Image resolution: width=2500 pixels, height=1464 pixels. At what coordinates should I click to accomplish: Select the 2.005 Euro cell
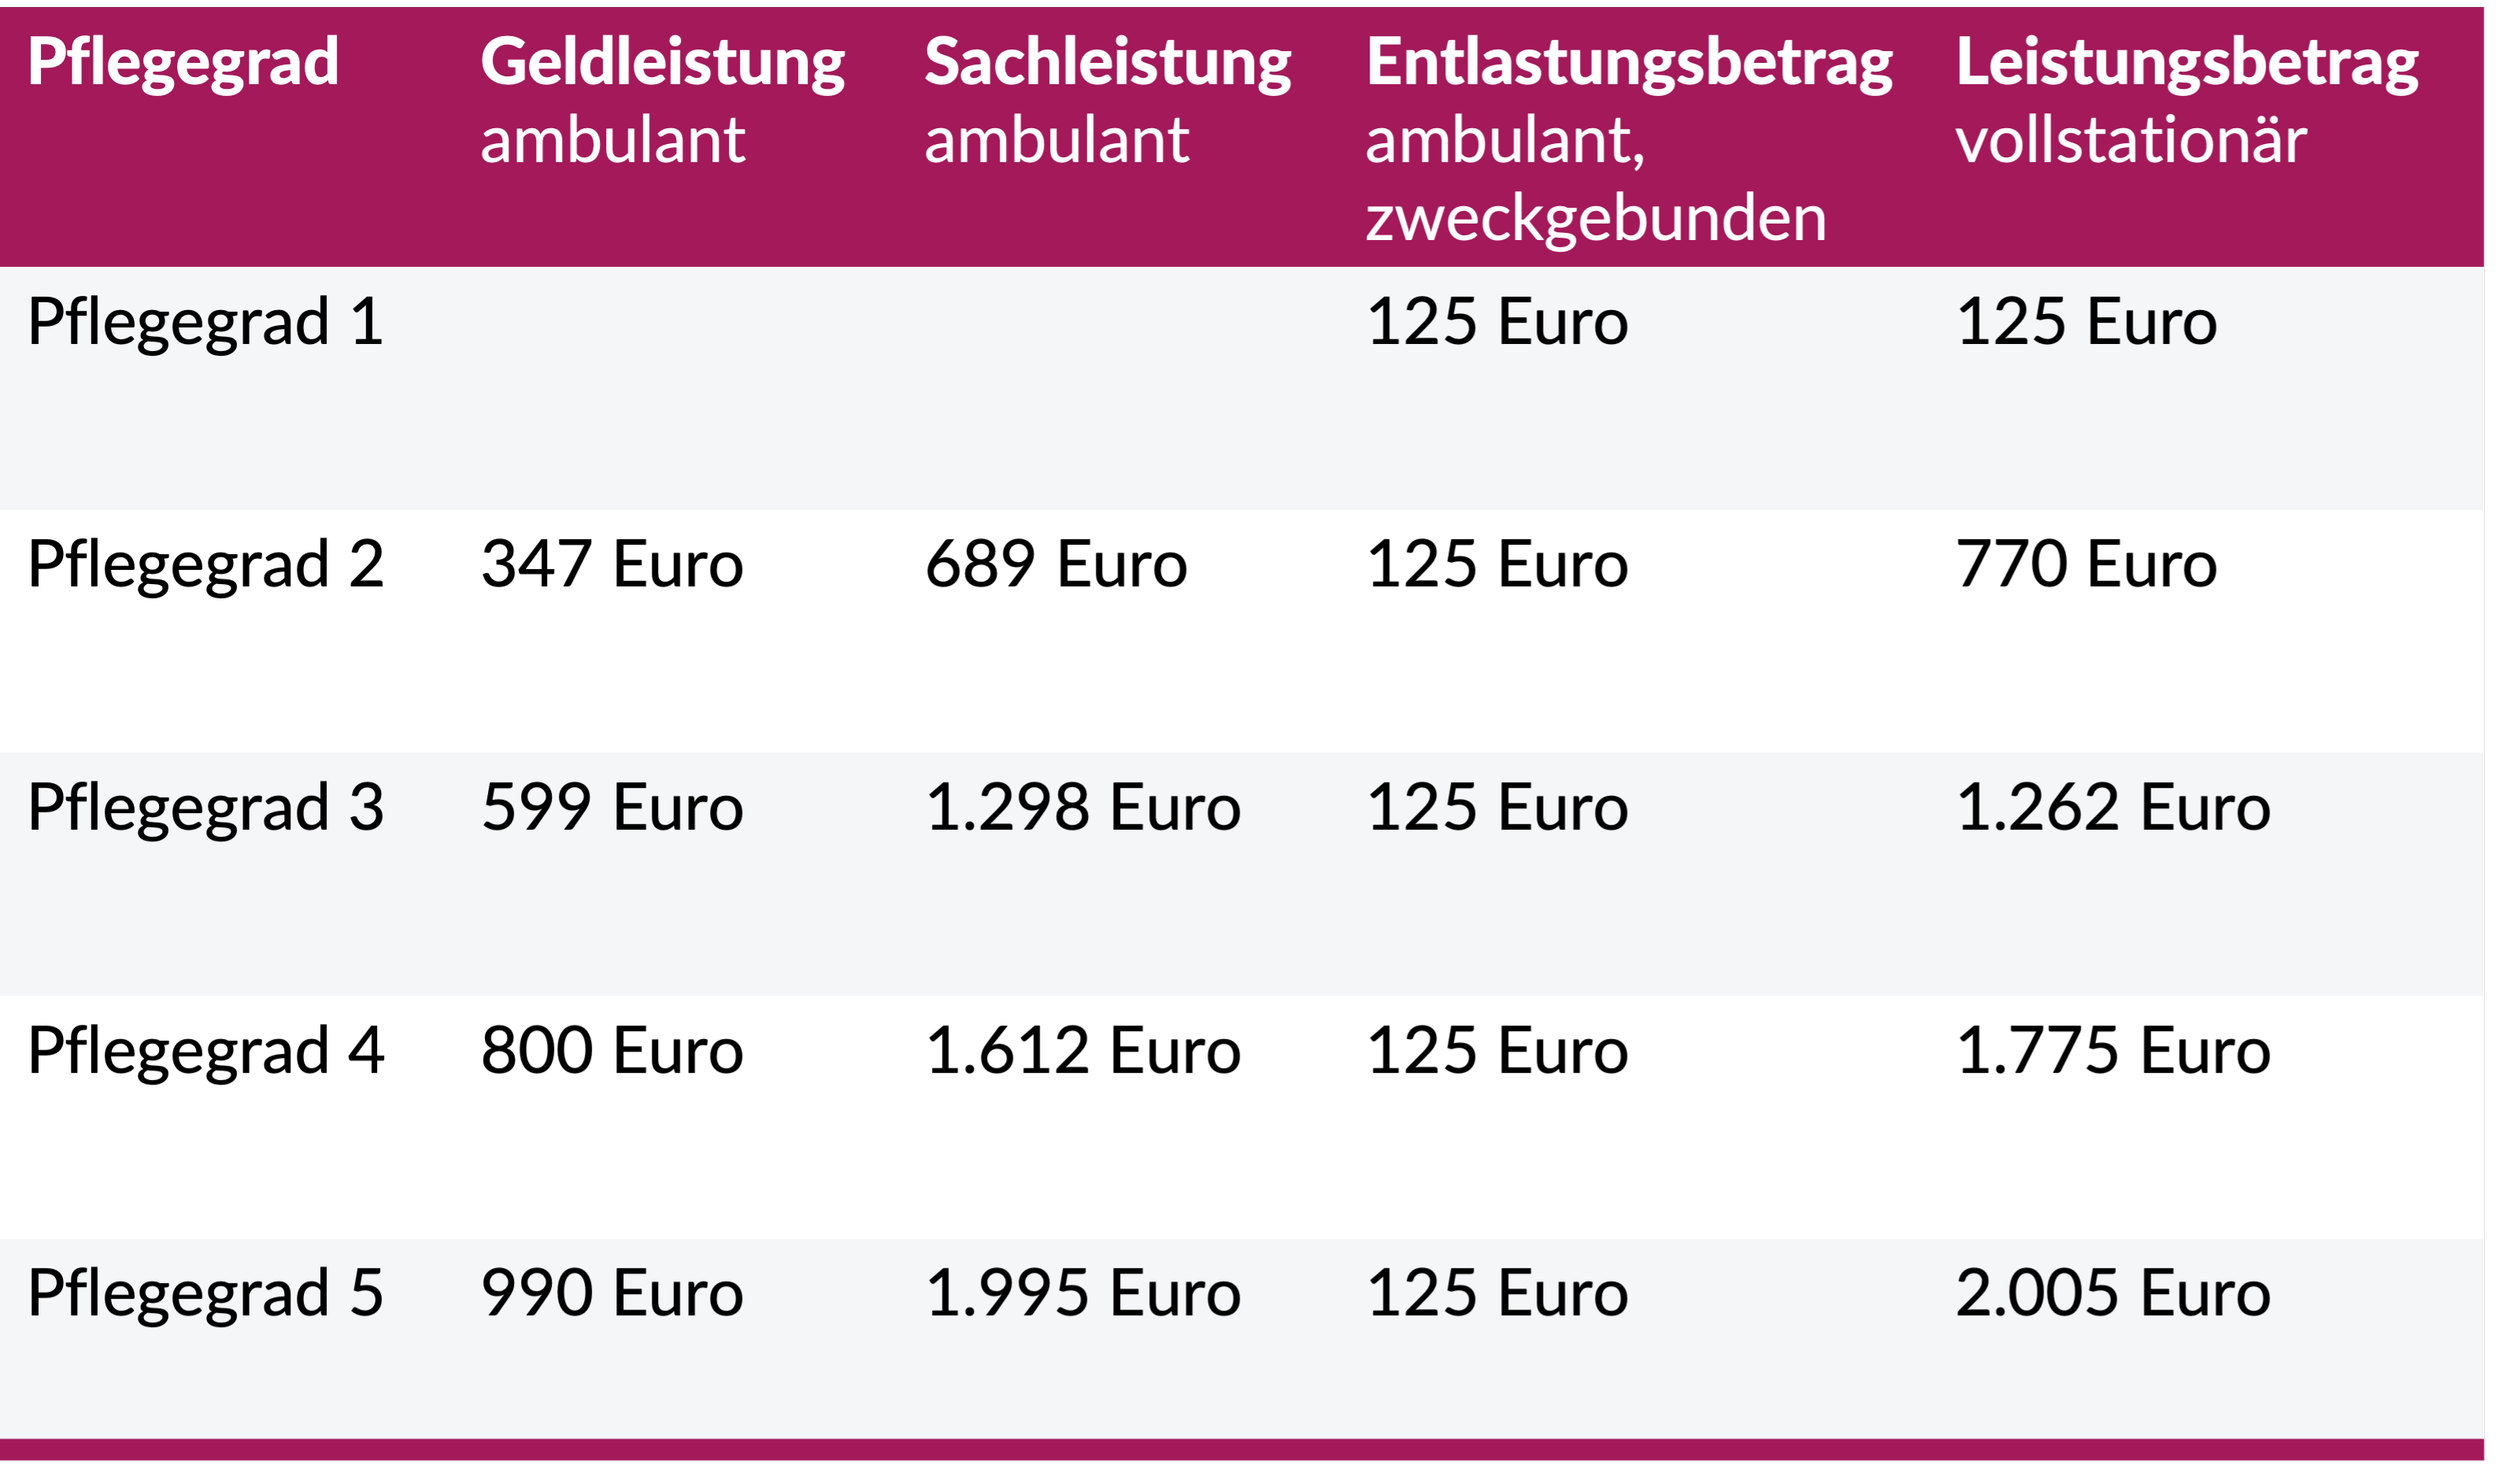coord(2113,1293)
